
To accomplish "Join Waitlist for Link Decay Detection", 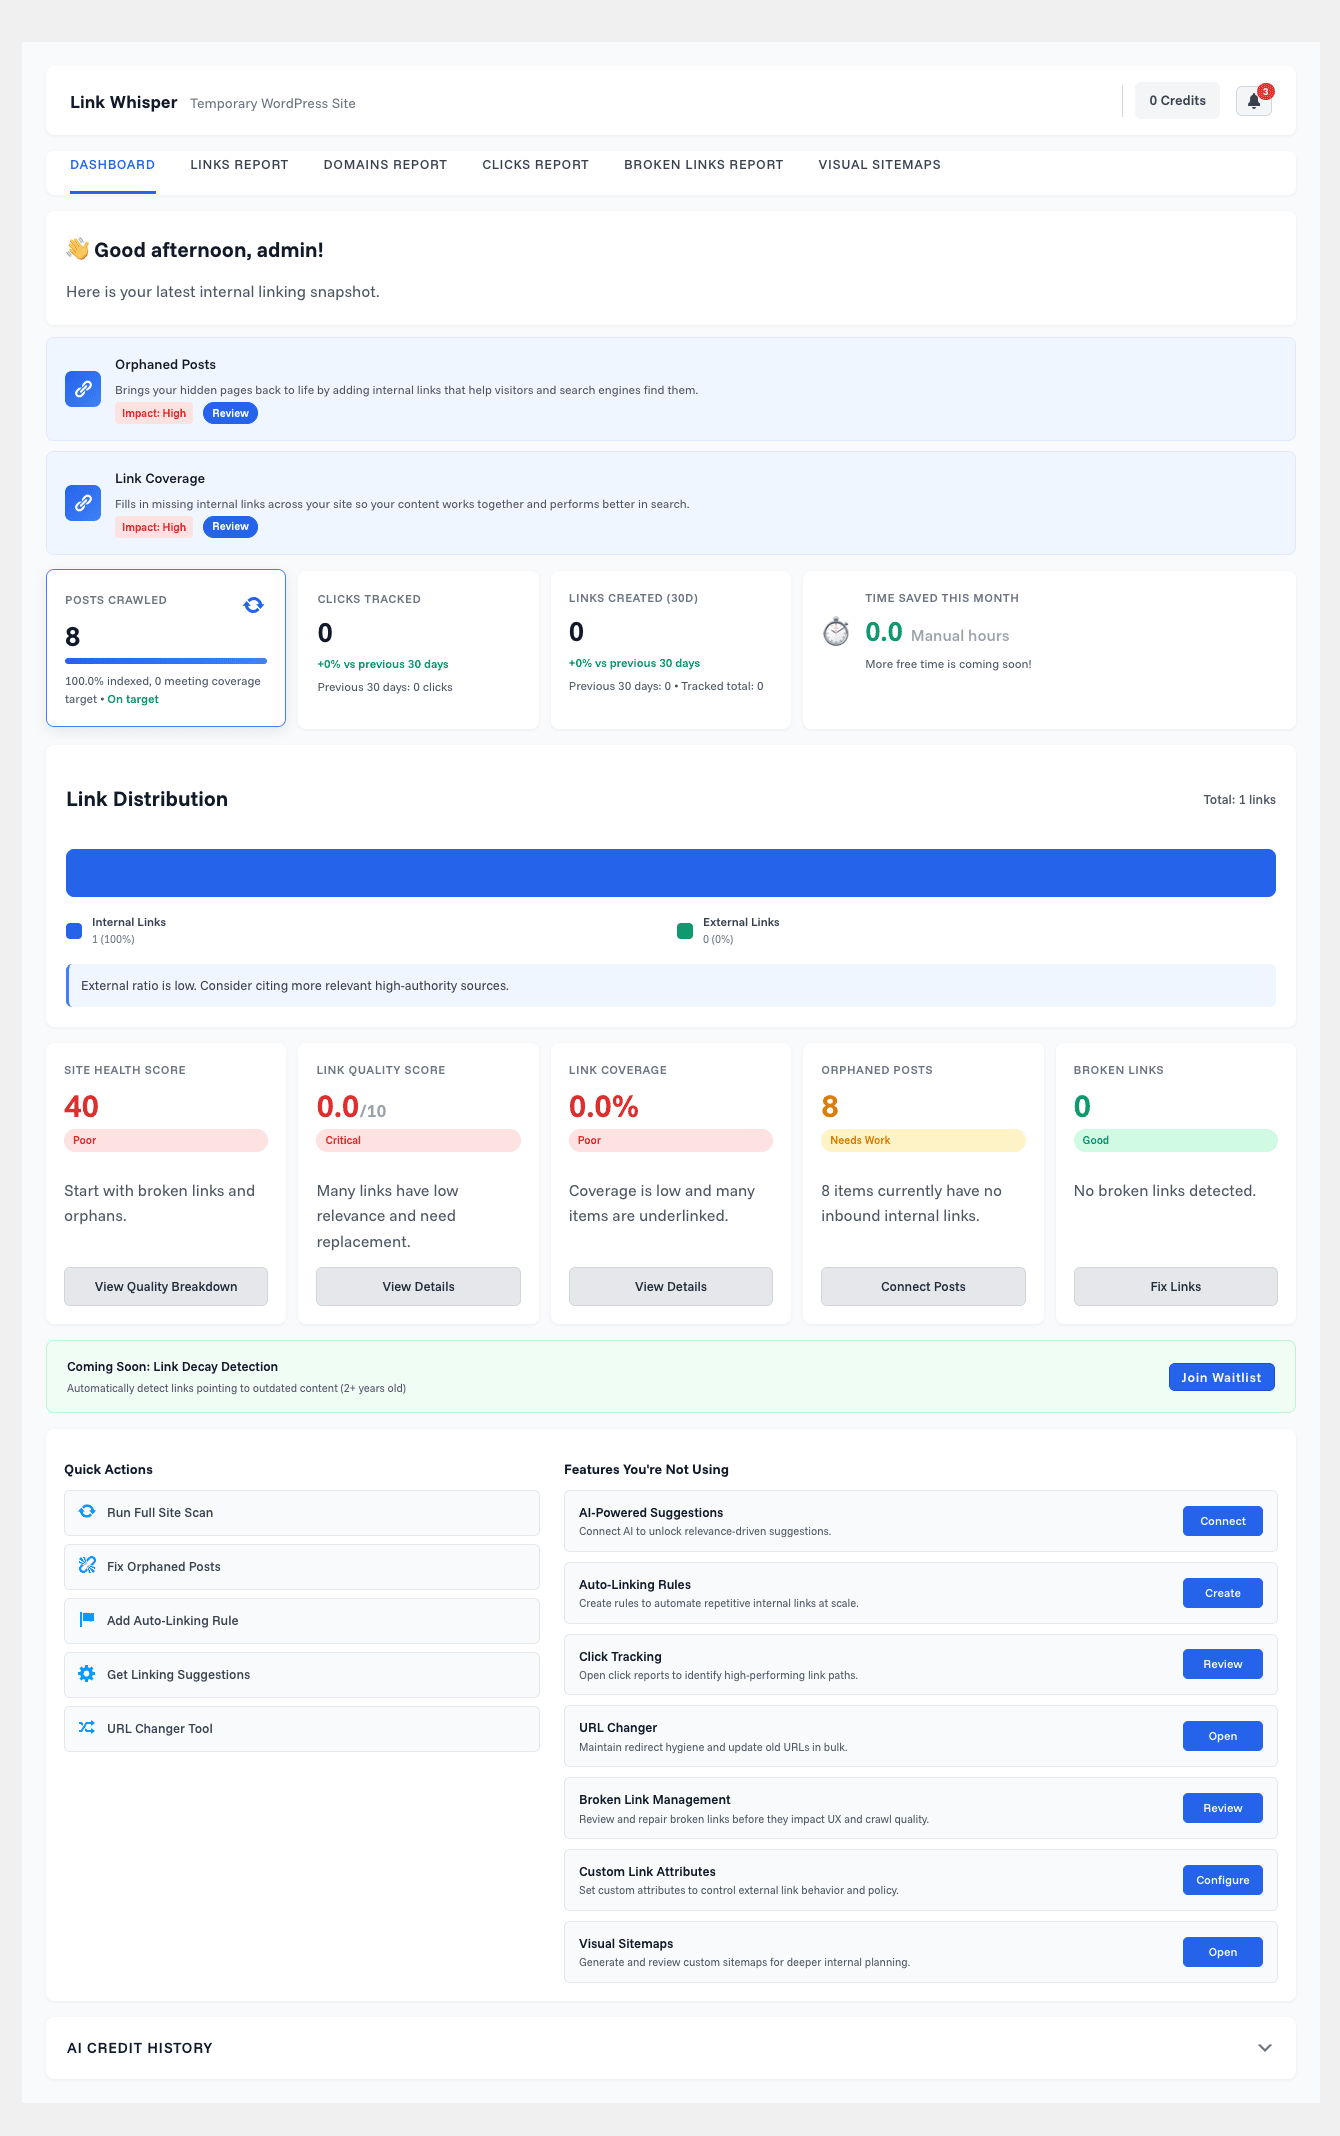I will coord(1221,1377).
